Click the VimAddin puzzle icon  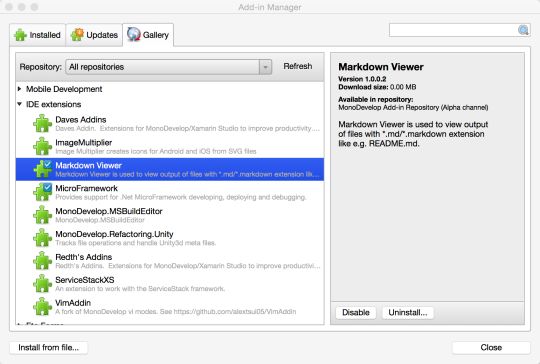(42, 306)
